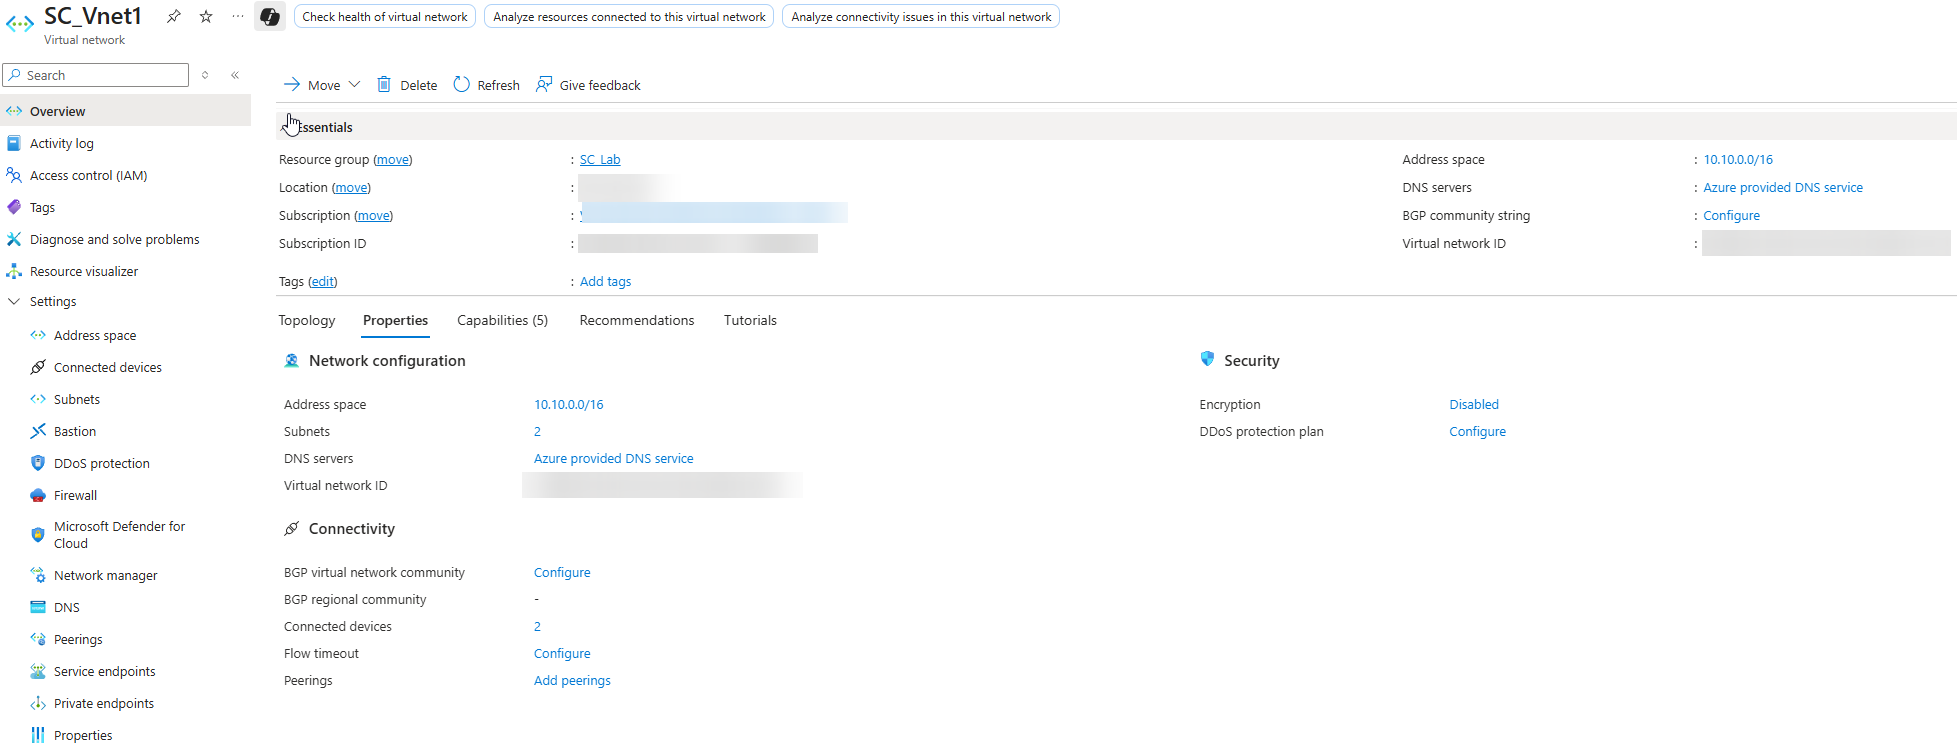Refresh the virtual network overview
Screen dimensions: 1957x751
[487, 85]
